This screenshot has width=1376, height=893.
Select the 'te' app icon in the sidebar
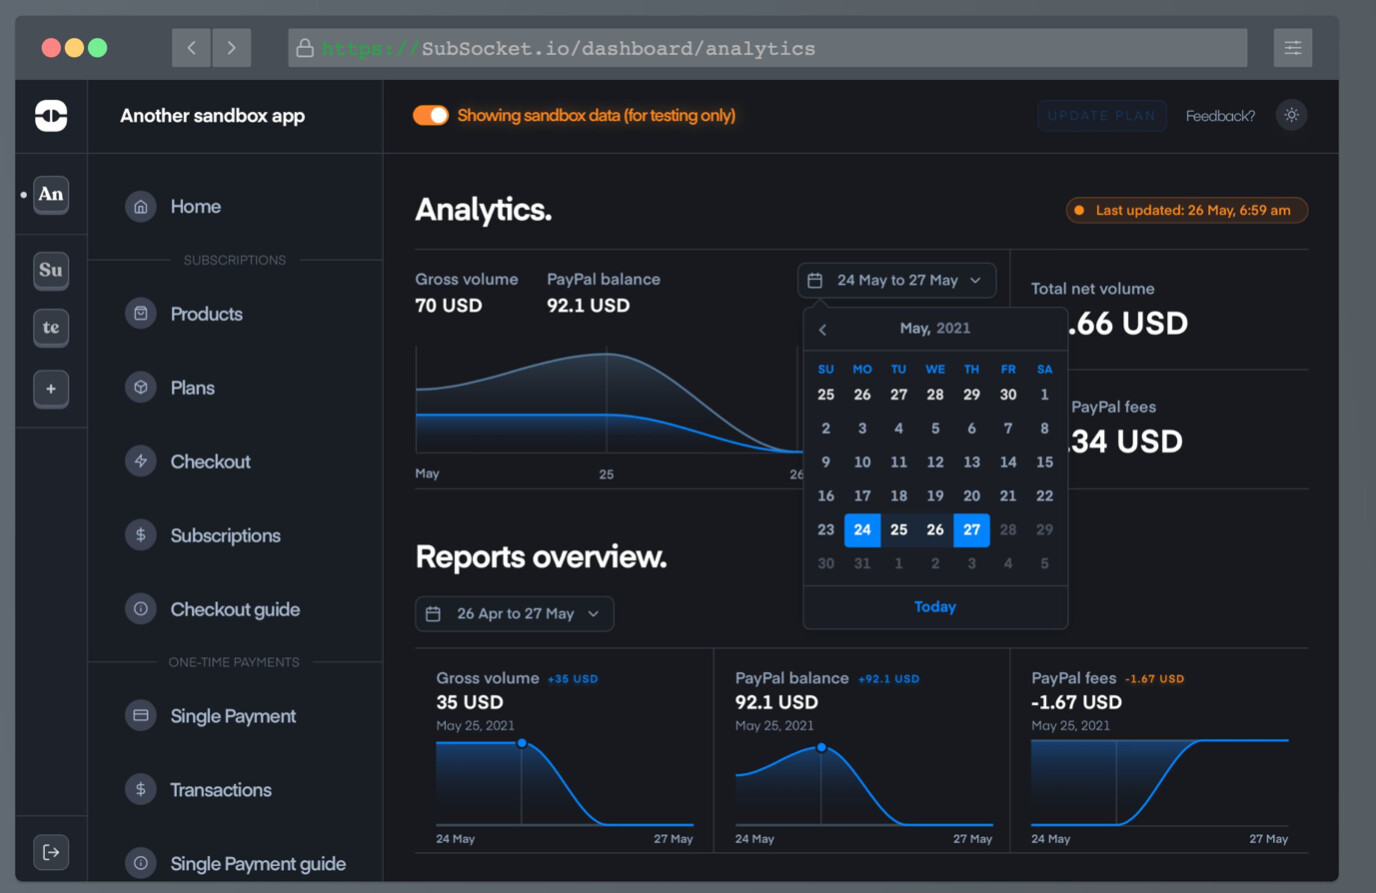tap(51, 328)
